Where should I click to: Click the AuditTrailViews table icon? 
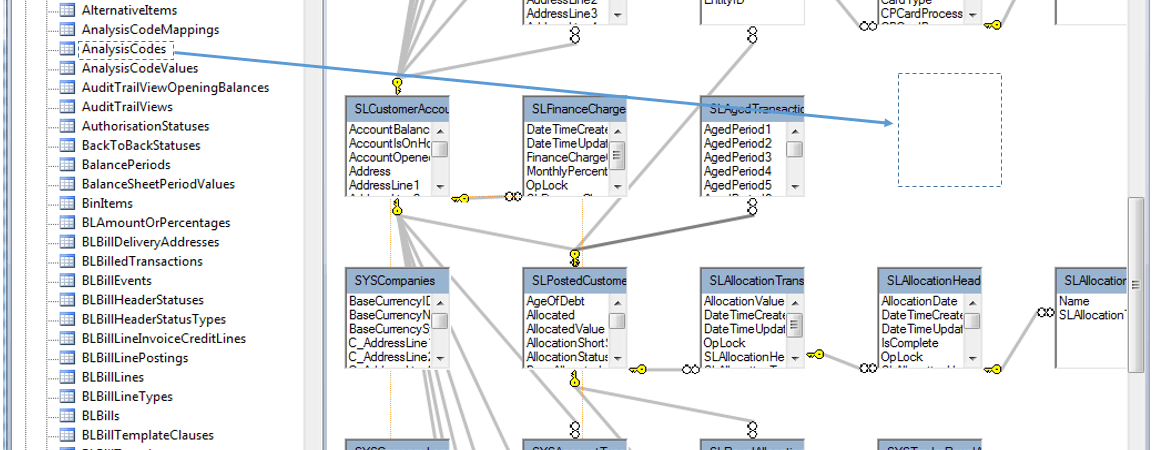click(67, 107)
